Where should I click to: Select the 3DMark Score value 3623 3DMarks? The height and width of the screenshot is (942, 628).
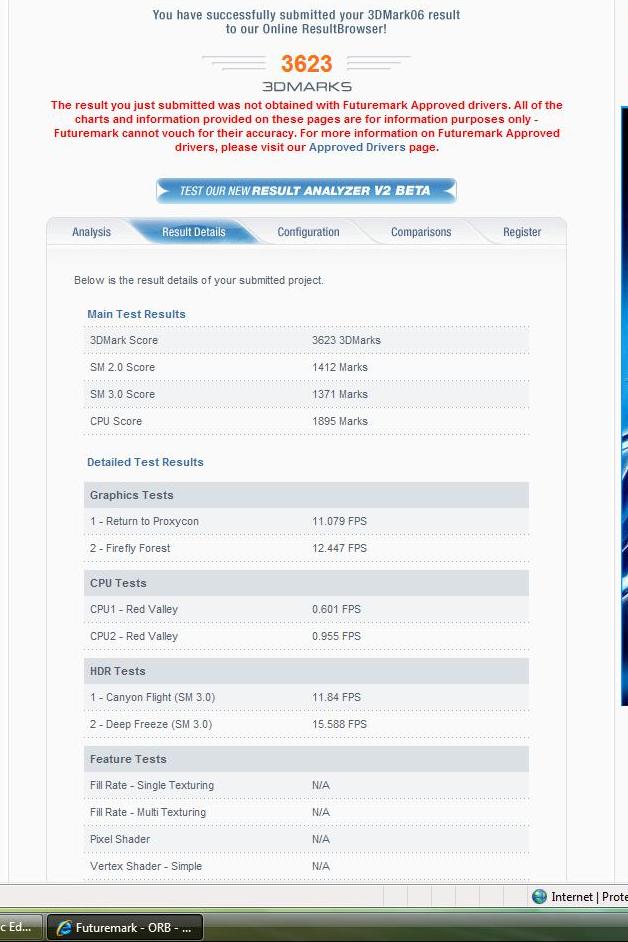point(346,340)
